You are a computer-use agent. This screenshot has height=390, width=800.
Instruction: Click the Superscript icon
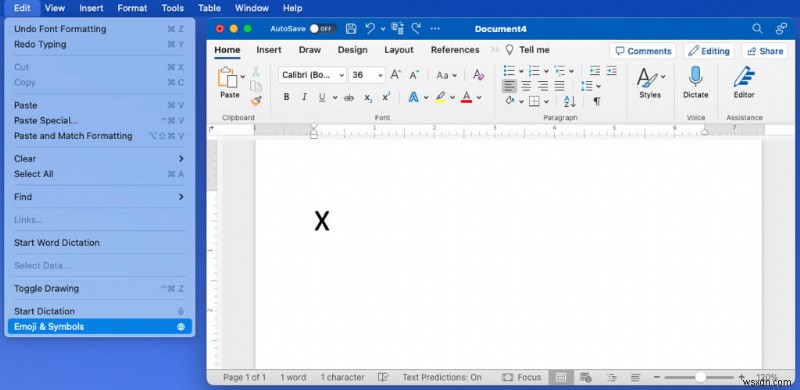[386, 97]
